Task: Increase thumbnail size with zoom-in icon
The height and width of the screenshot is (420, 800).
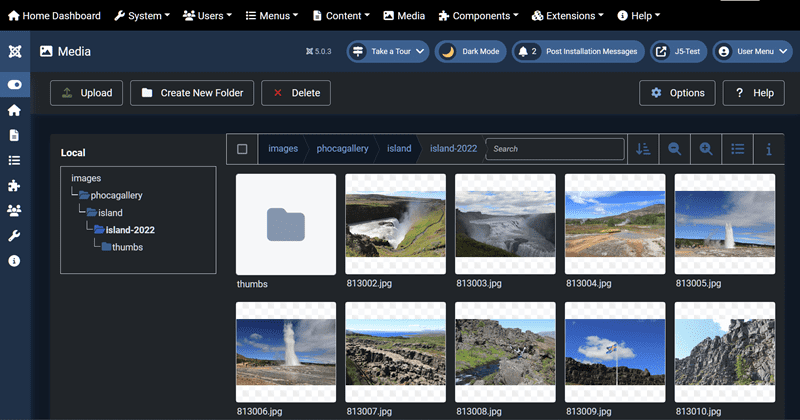Action: coord(706,149)
